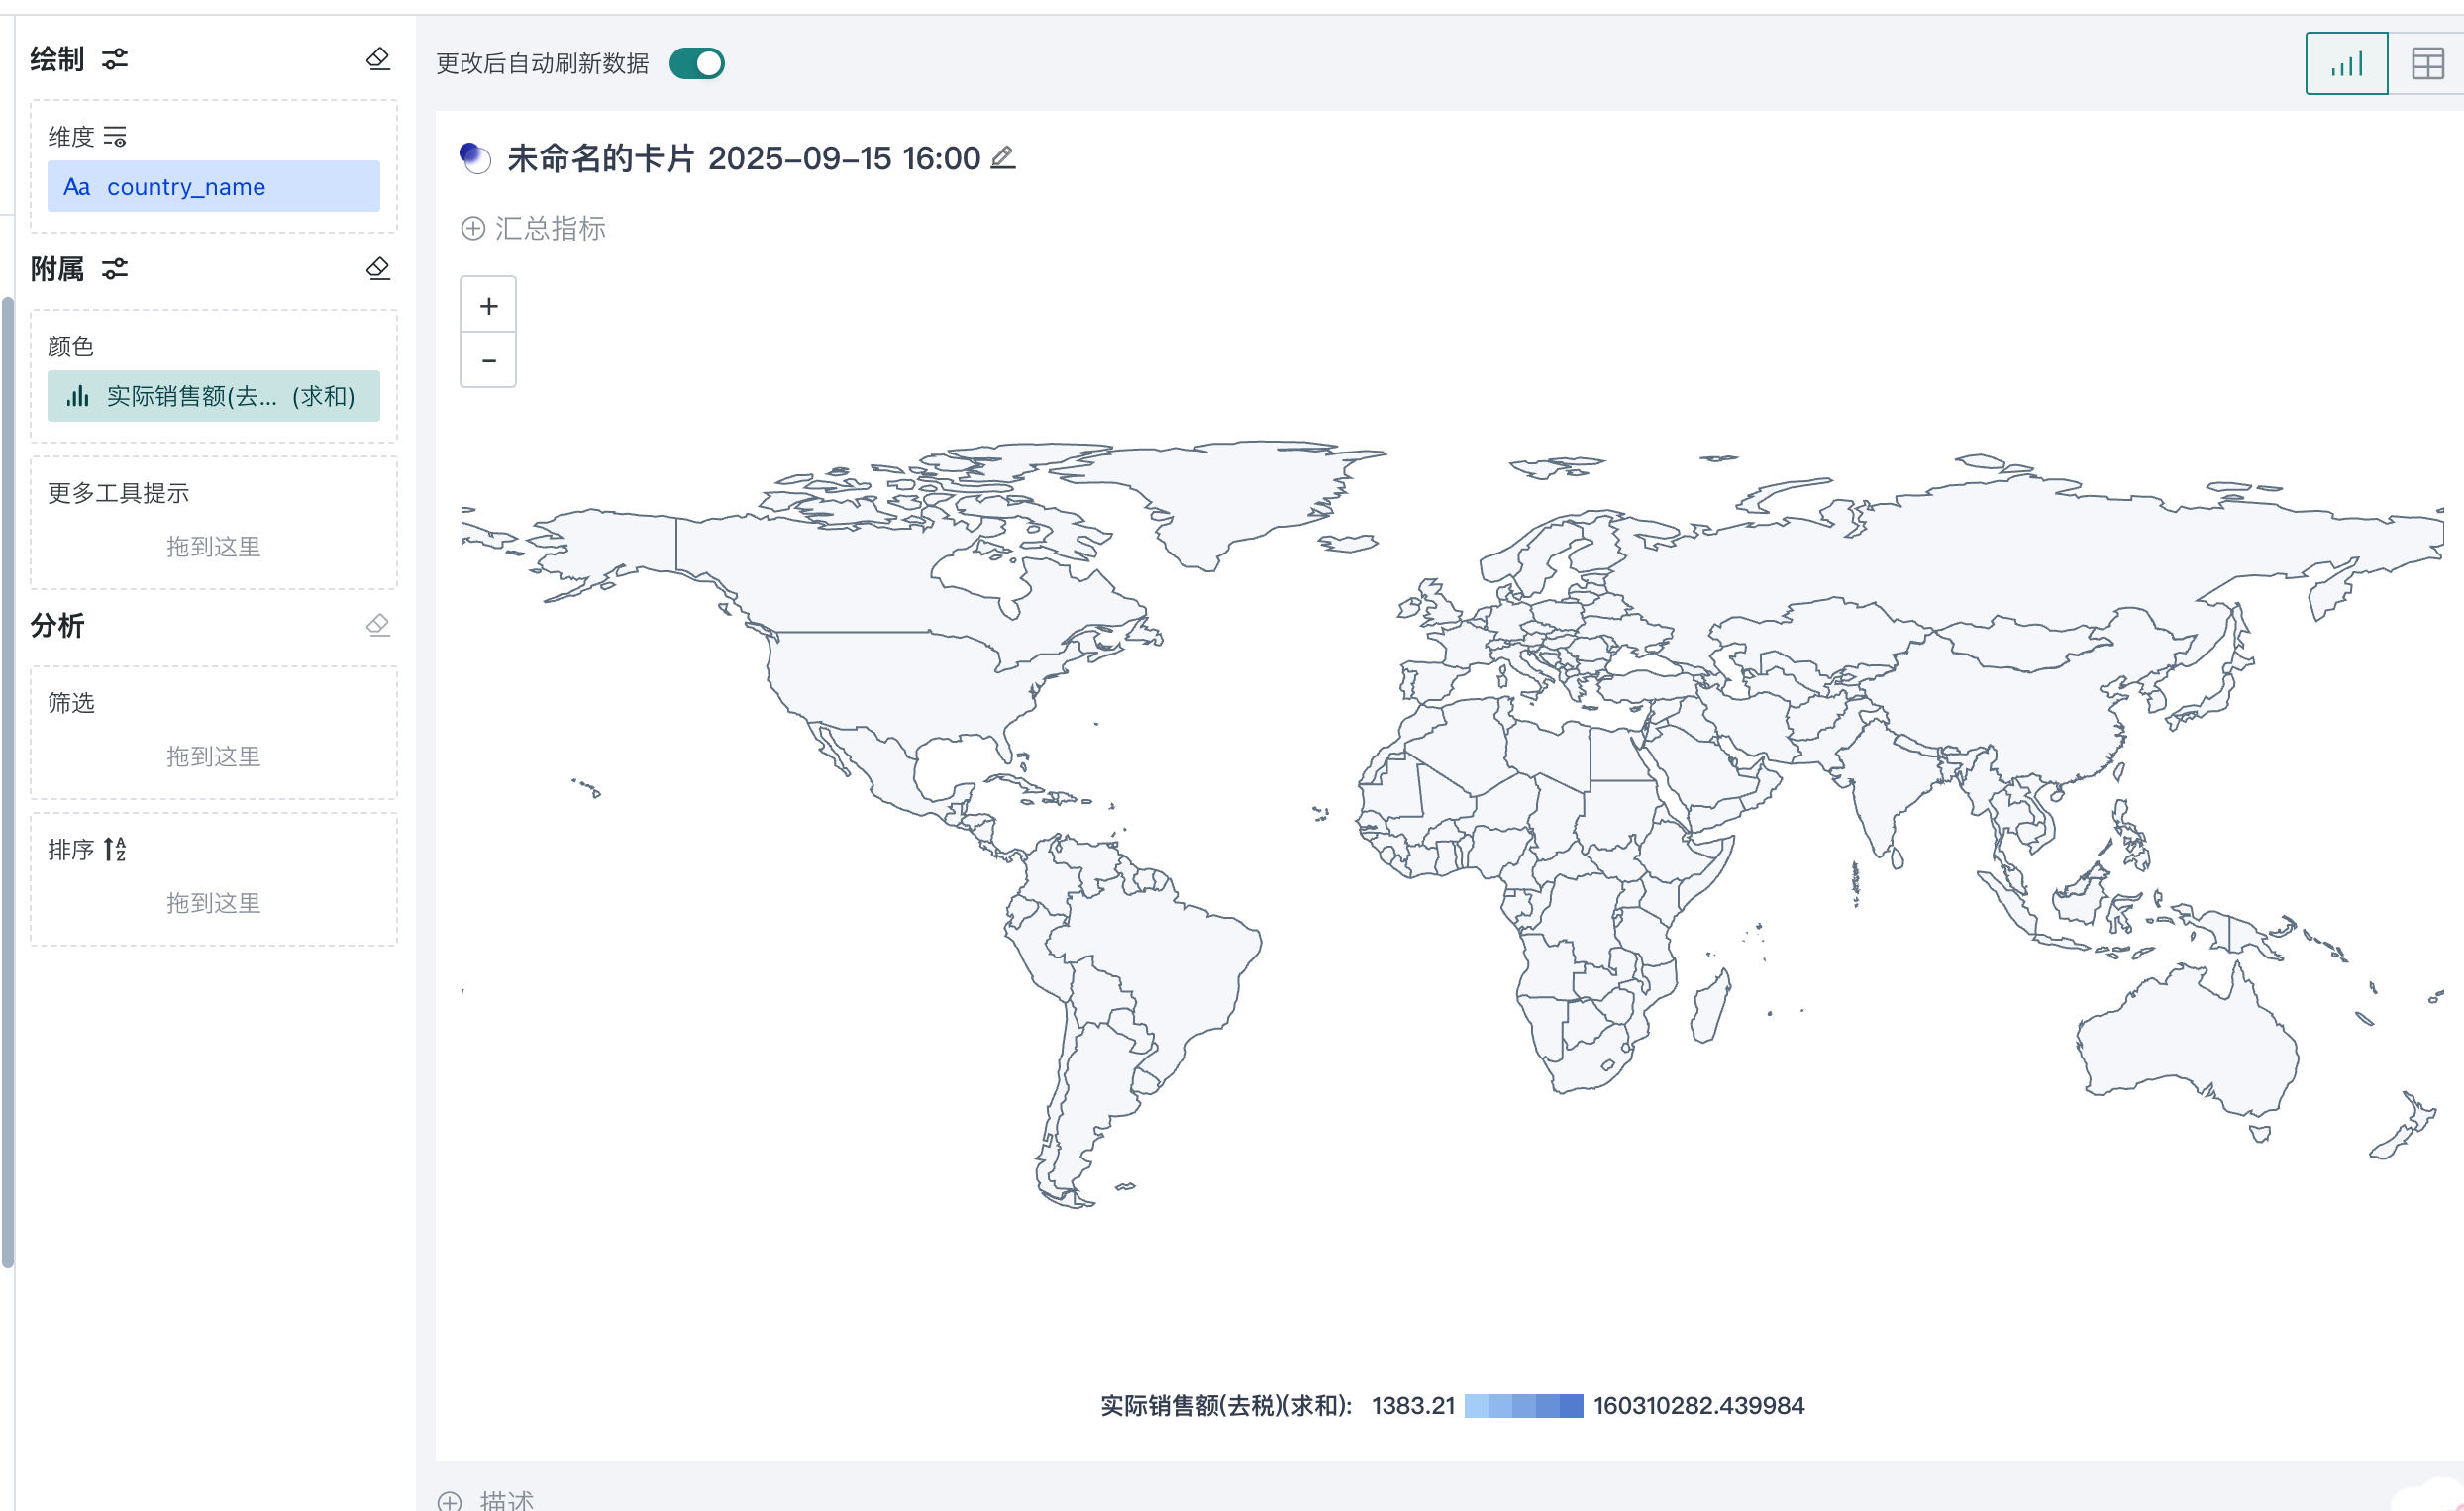Click the map chart type icon beside title
The image size is (2464, 1511).
pos(475,158)
